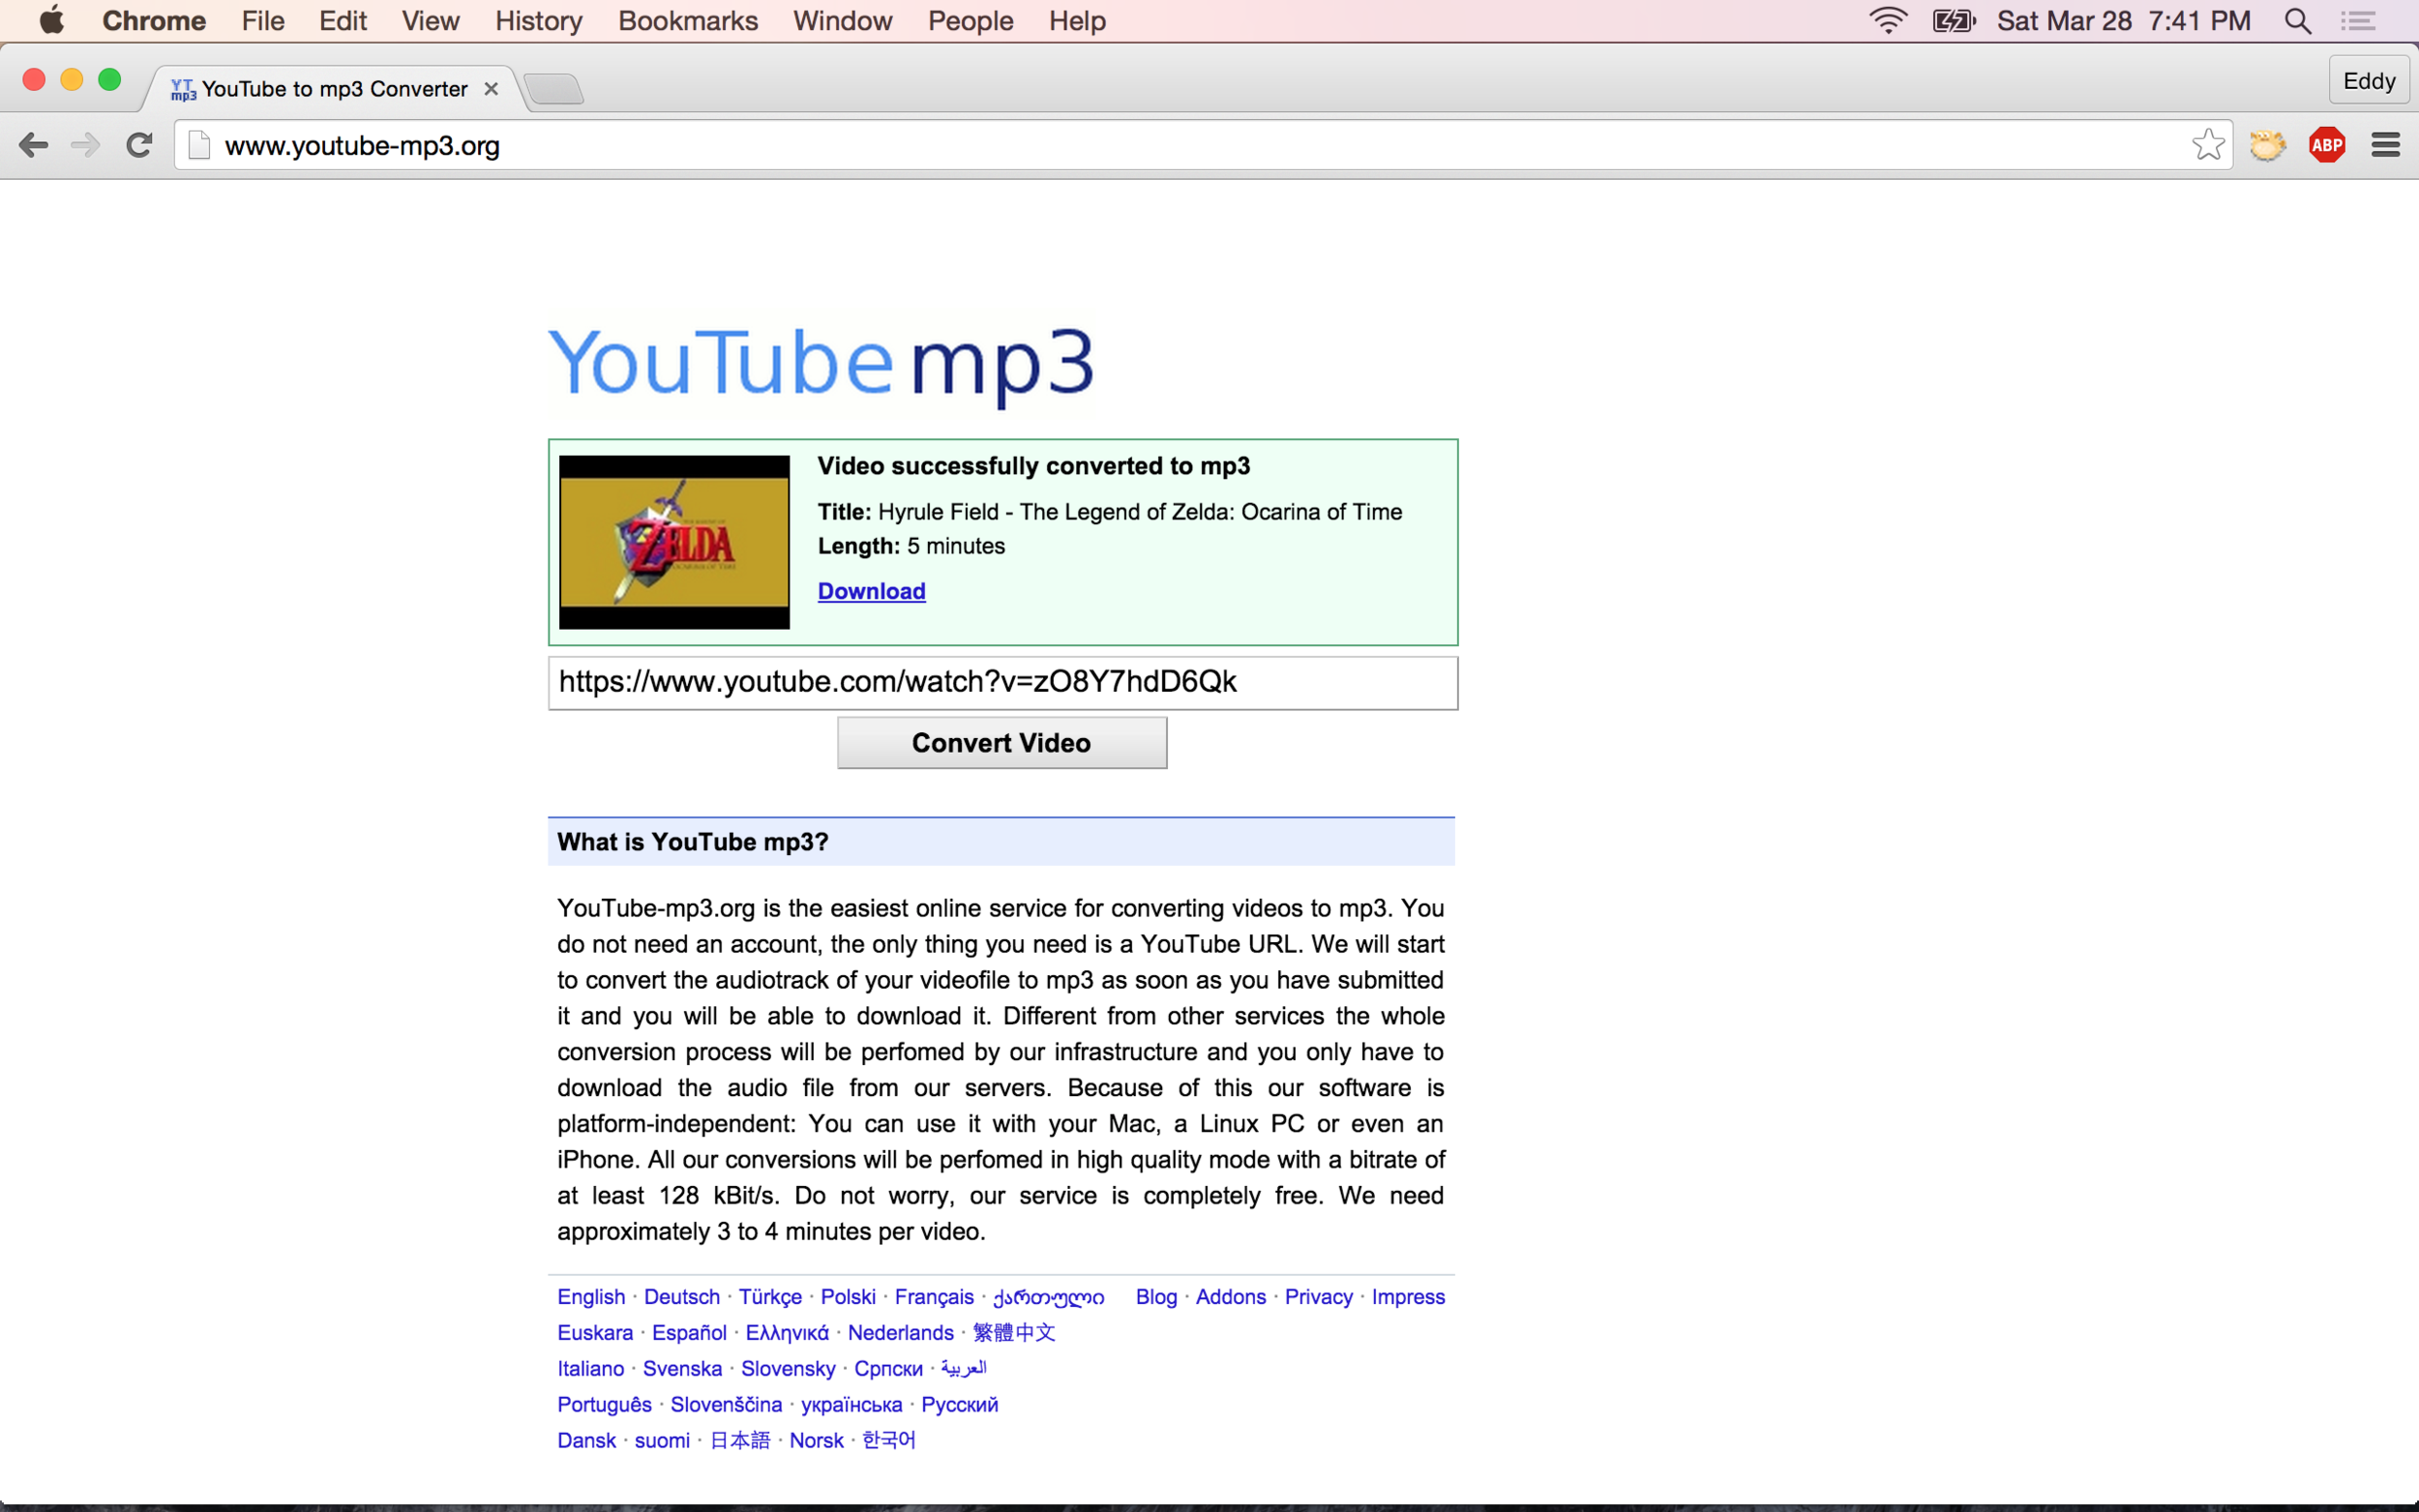This screenshot has height=1512, width=2419.
Task: Open the Blog link
Action: [1156, 1297]
